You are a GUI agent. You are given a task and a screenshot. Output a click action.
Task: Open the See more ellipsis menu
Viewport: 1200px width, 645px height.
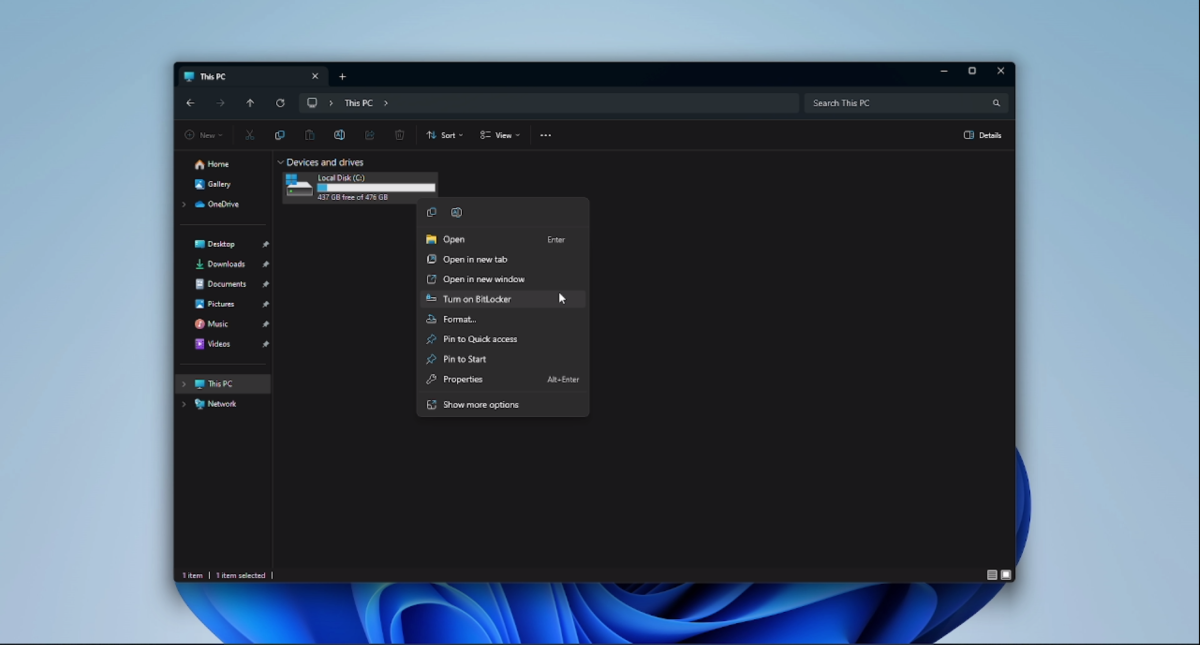tap(545, 135)
